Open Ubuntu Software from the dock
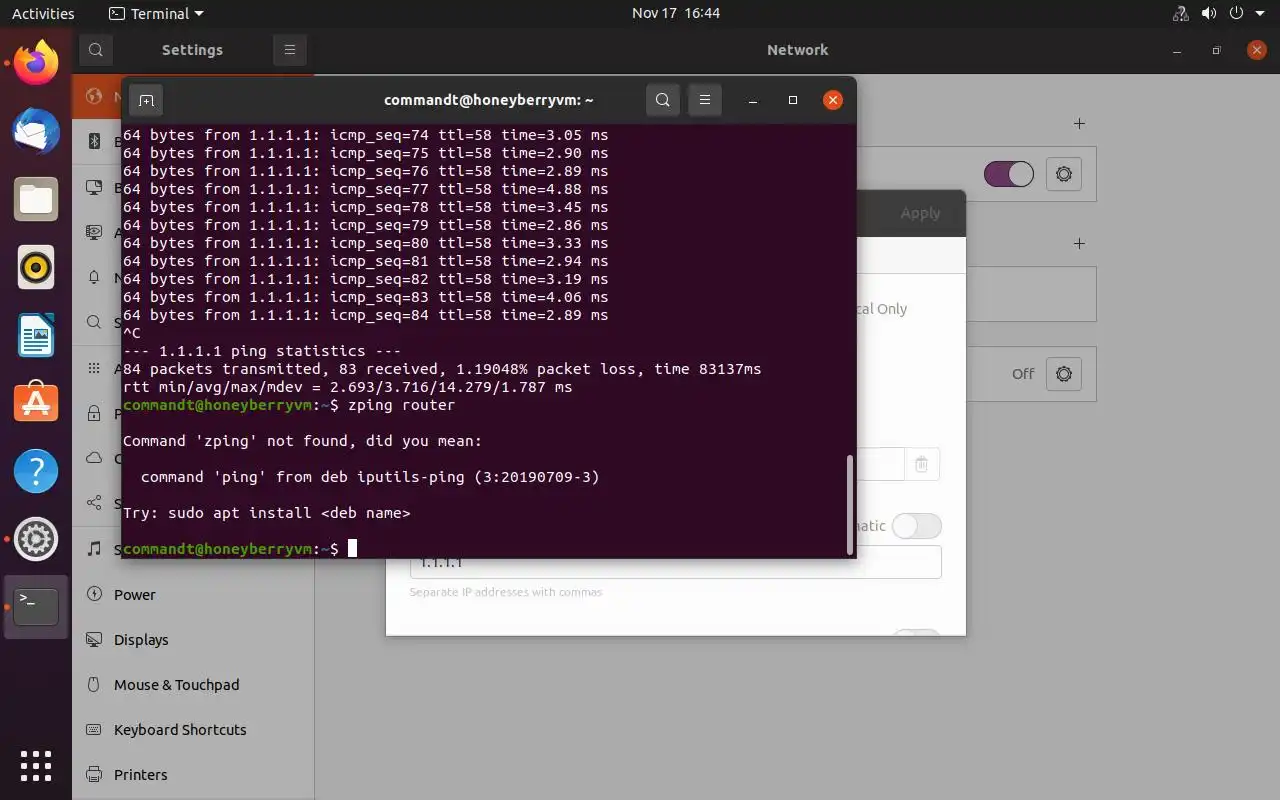The image size is (1280, 800). pyautogui.click(x=36, y=403)
